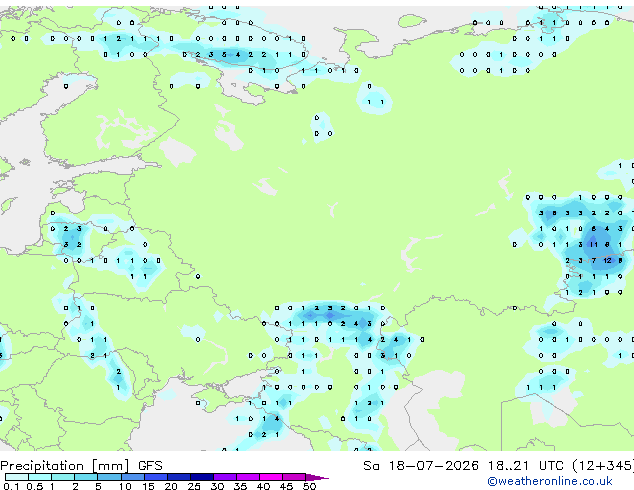The height and width of the screenshot is (490, 634).
Task: Click the 'GFS' model label
Action: coord(150,466)
